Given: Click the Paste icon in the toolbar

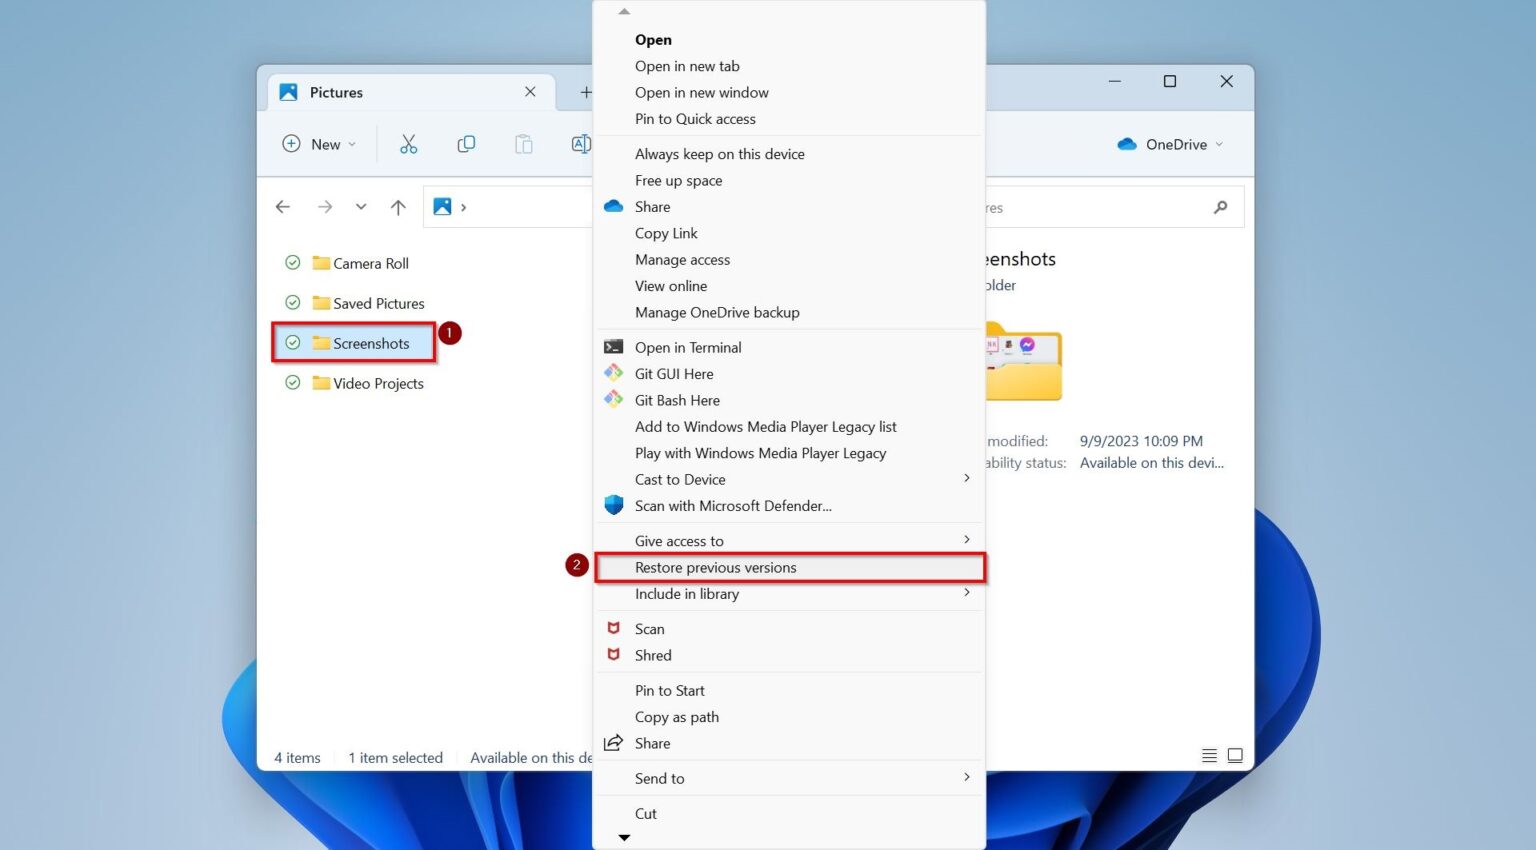Looking at the screenshot, I should coord(523,144).
